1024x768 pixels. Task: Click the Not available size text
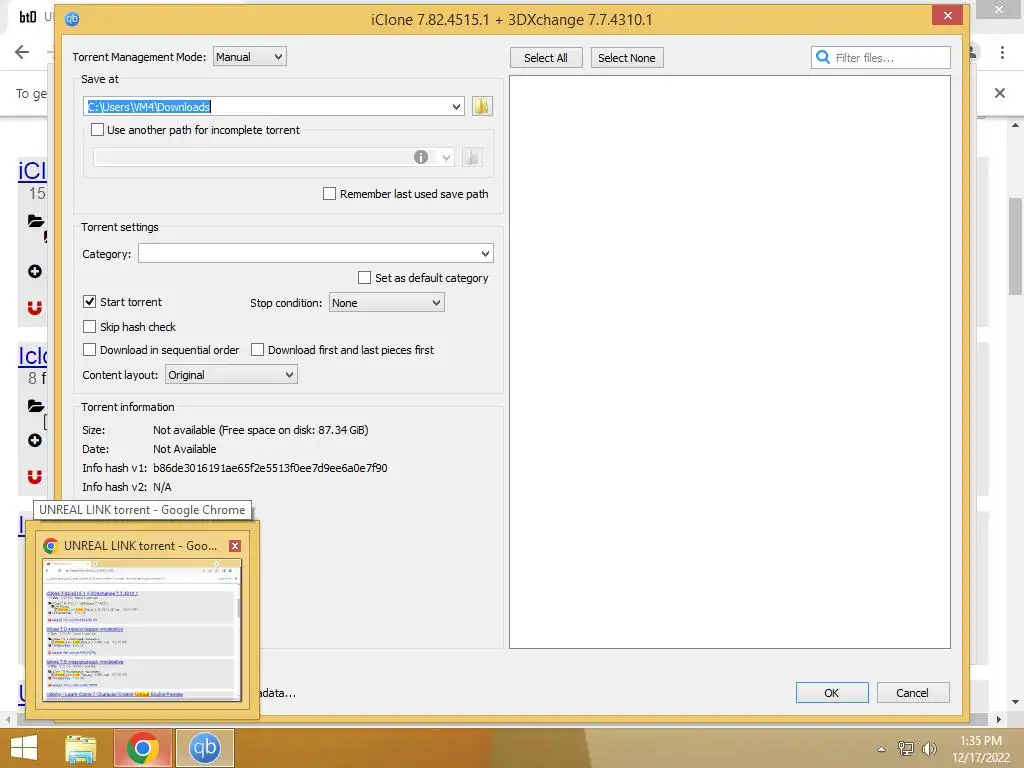point(261,430)
